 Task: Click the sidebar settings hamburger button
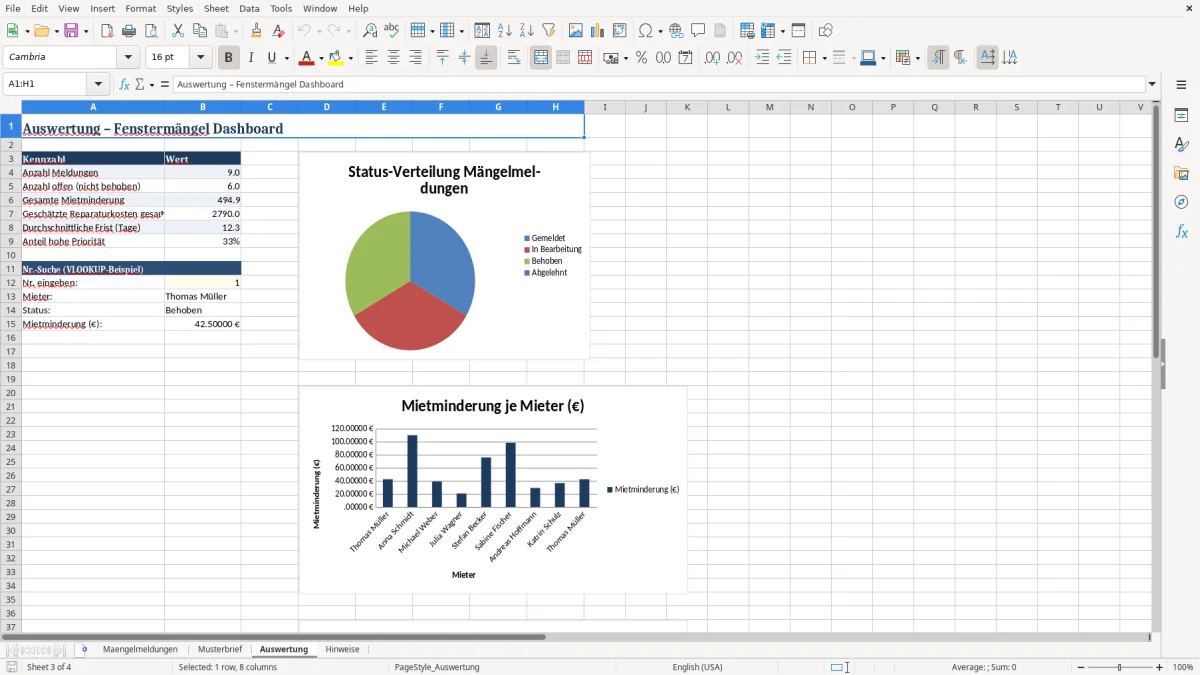point(1181,86)
